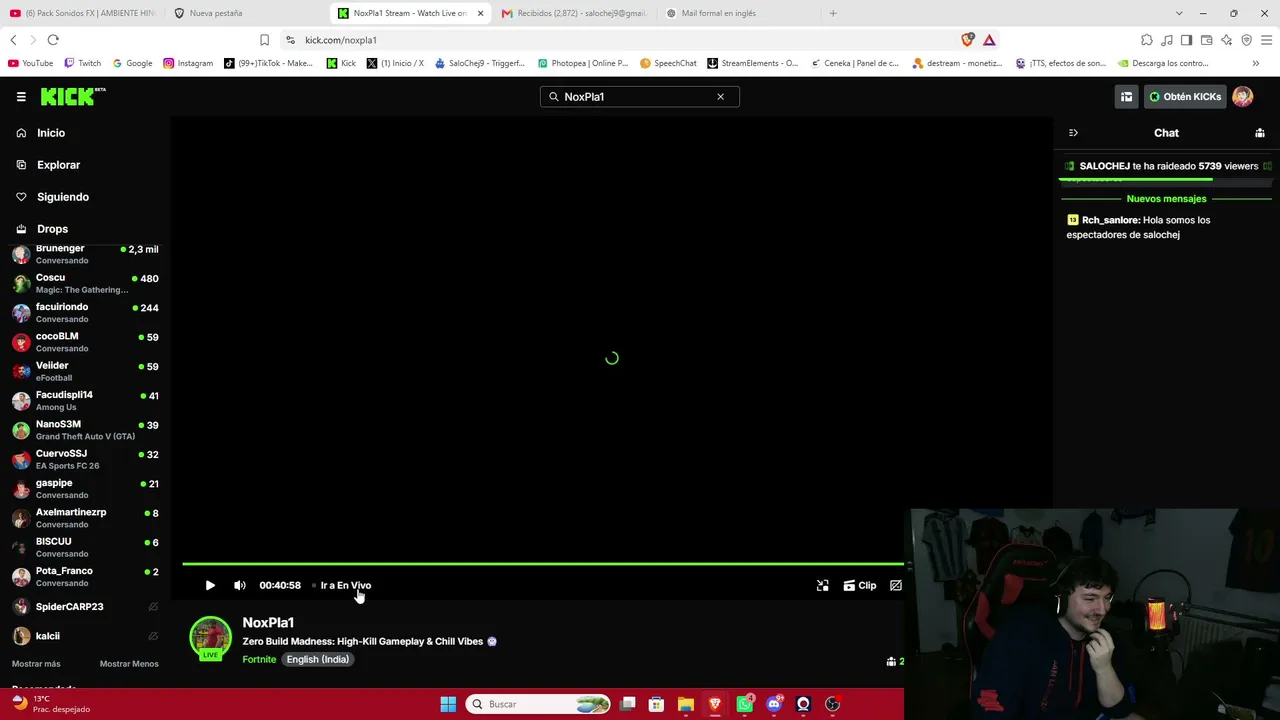The image size is (1280, 720).
Task: Go back to the previous page
Action: [13, 40]
